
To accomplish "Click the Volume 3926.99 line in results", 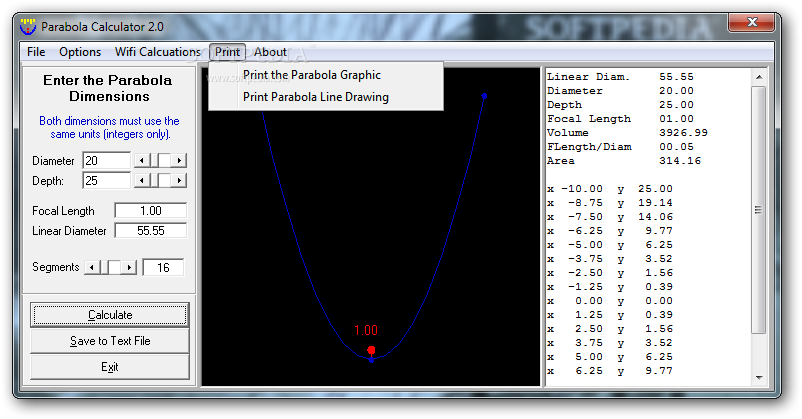I will 628,133.
